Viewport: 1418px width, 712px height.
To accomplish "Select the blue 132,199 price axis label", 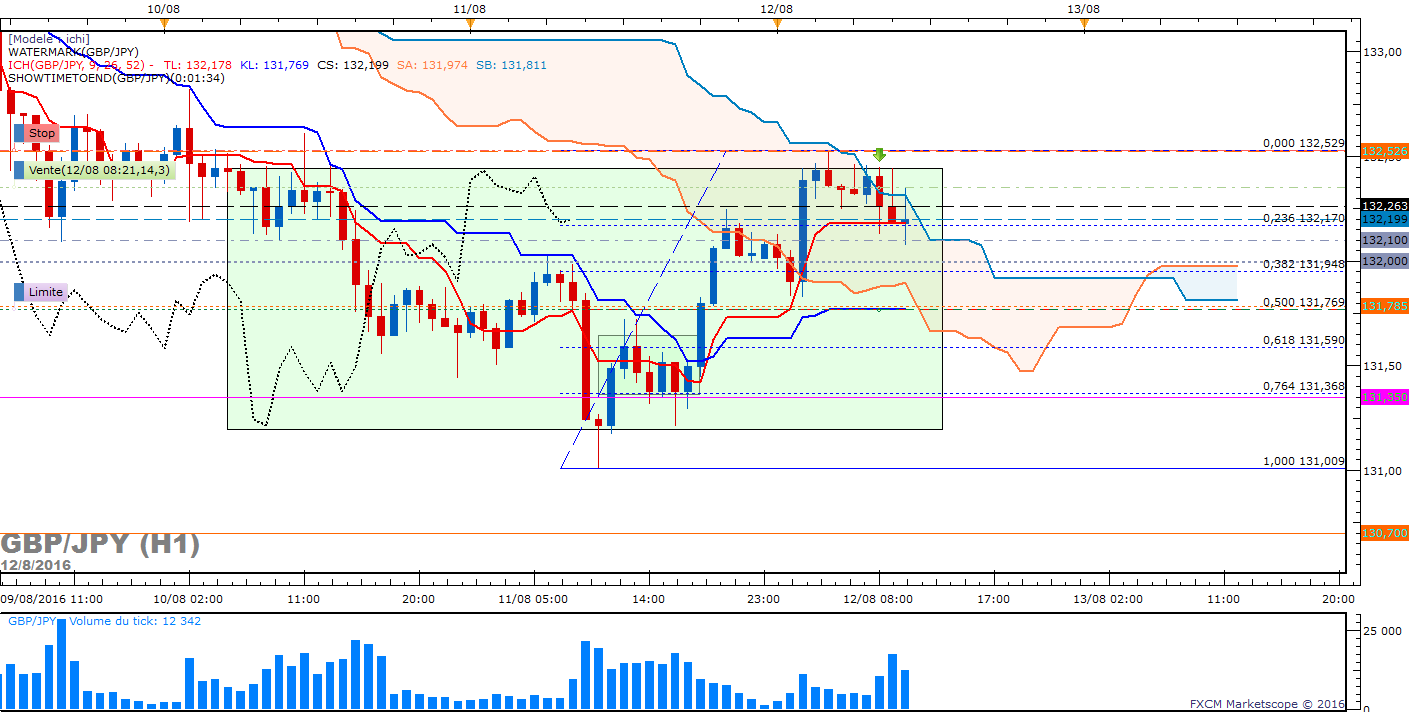I will pyautogui.click(x=1386, y=219).
